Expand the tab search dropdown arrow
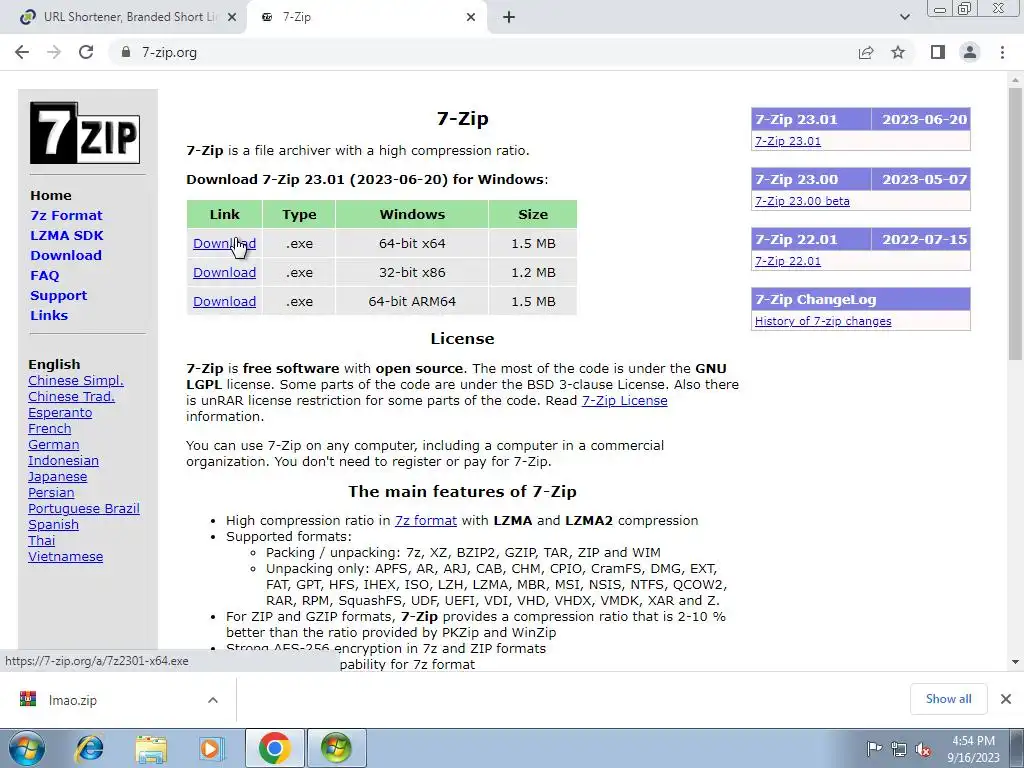The height and width of the screenshot is (768, 1024). coord(904,17)
